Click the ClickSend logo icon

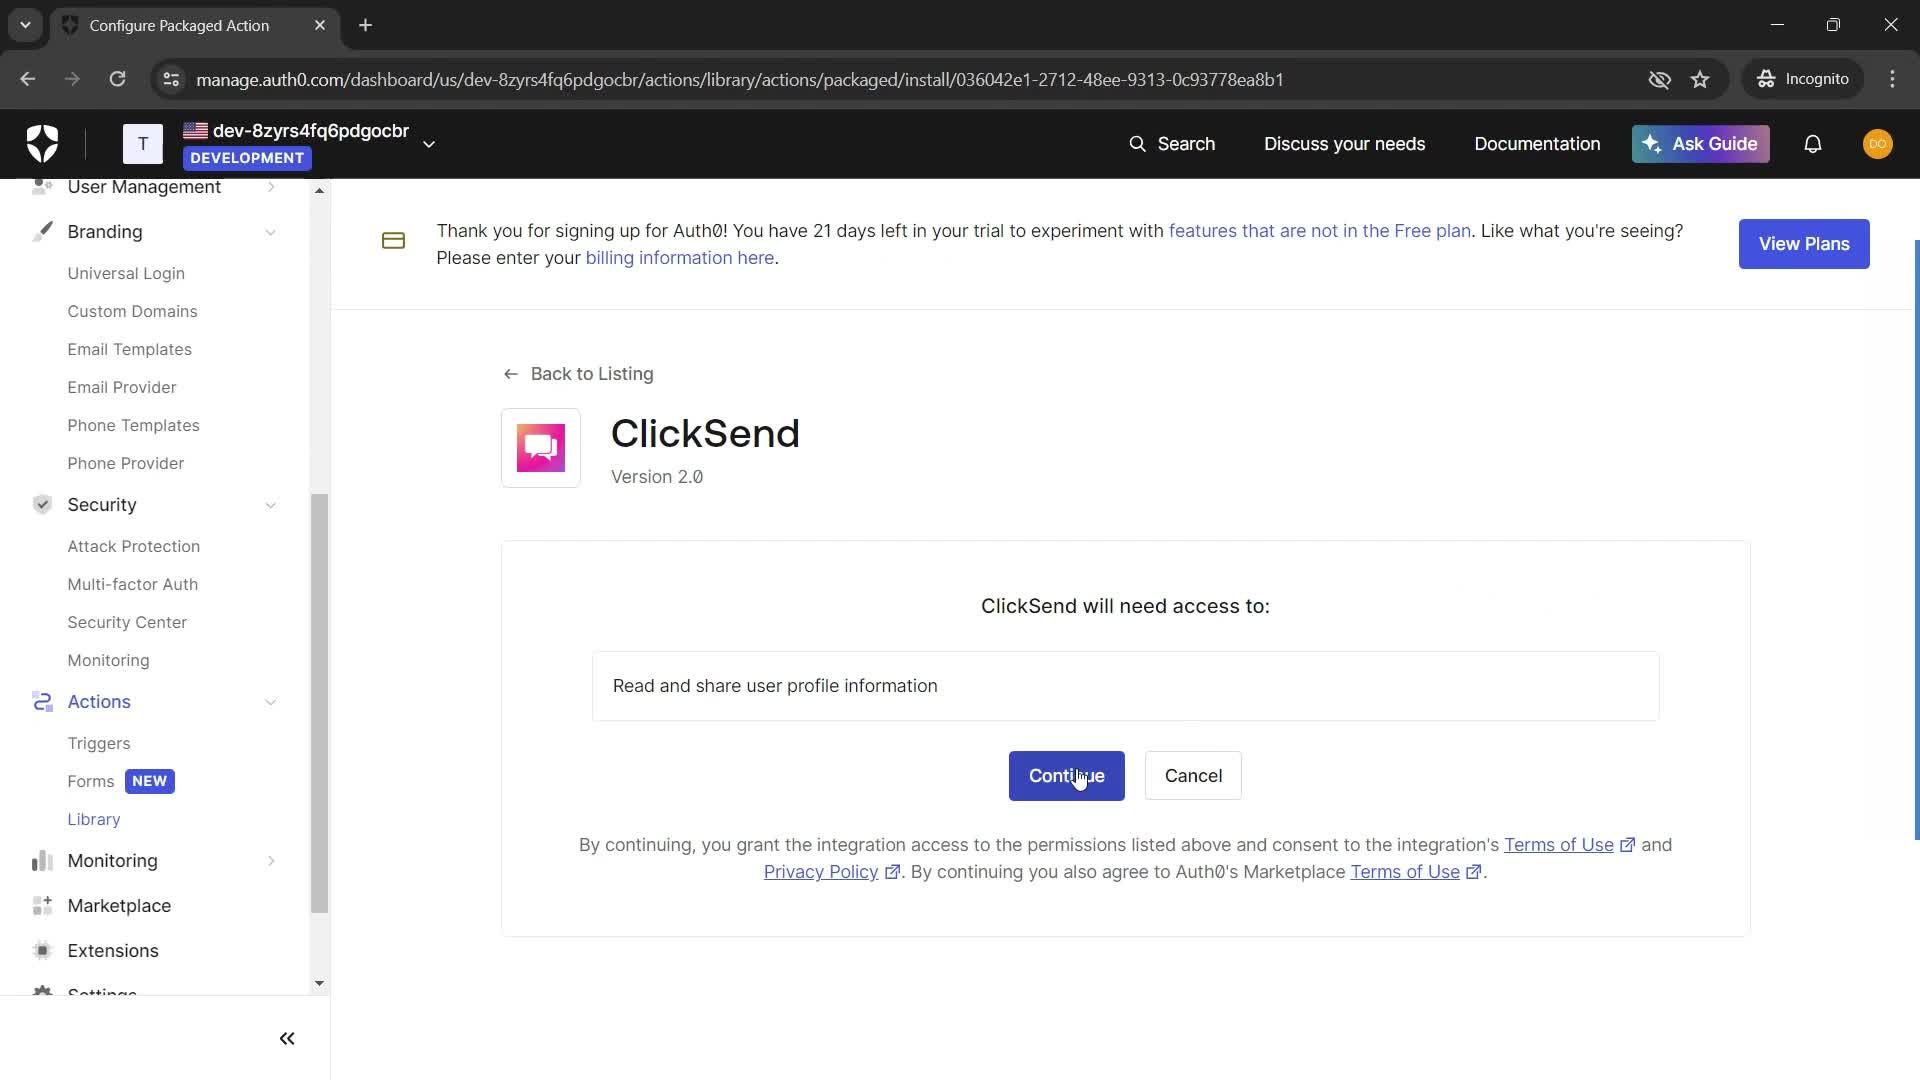pos(540,448)
